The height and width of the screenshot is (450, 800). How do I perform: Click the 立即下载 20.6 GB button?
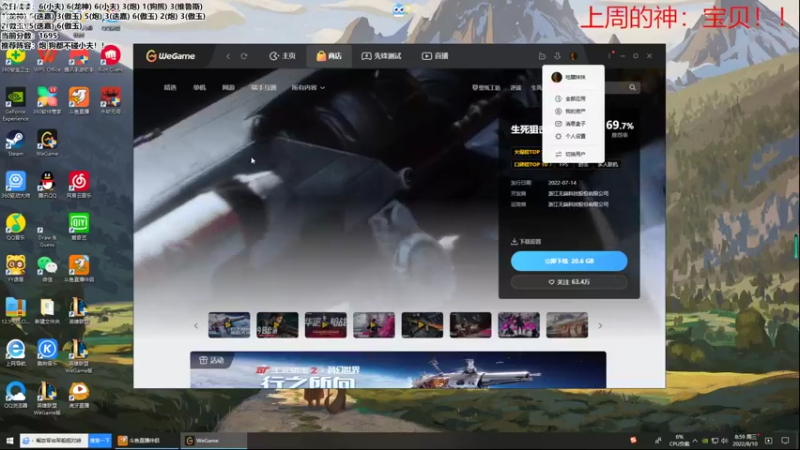pyautogui.click(x=569, y=261)
